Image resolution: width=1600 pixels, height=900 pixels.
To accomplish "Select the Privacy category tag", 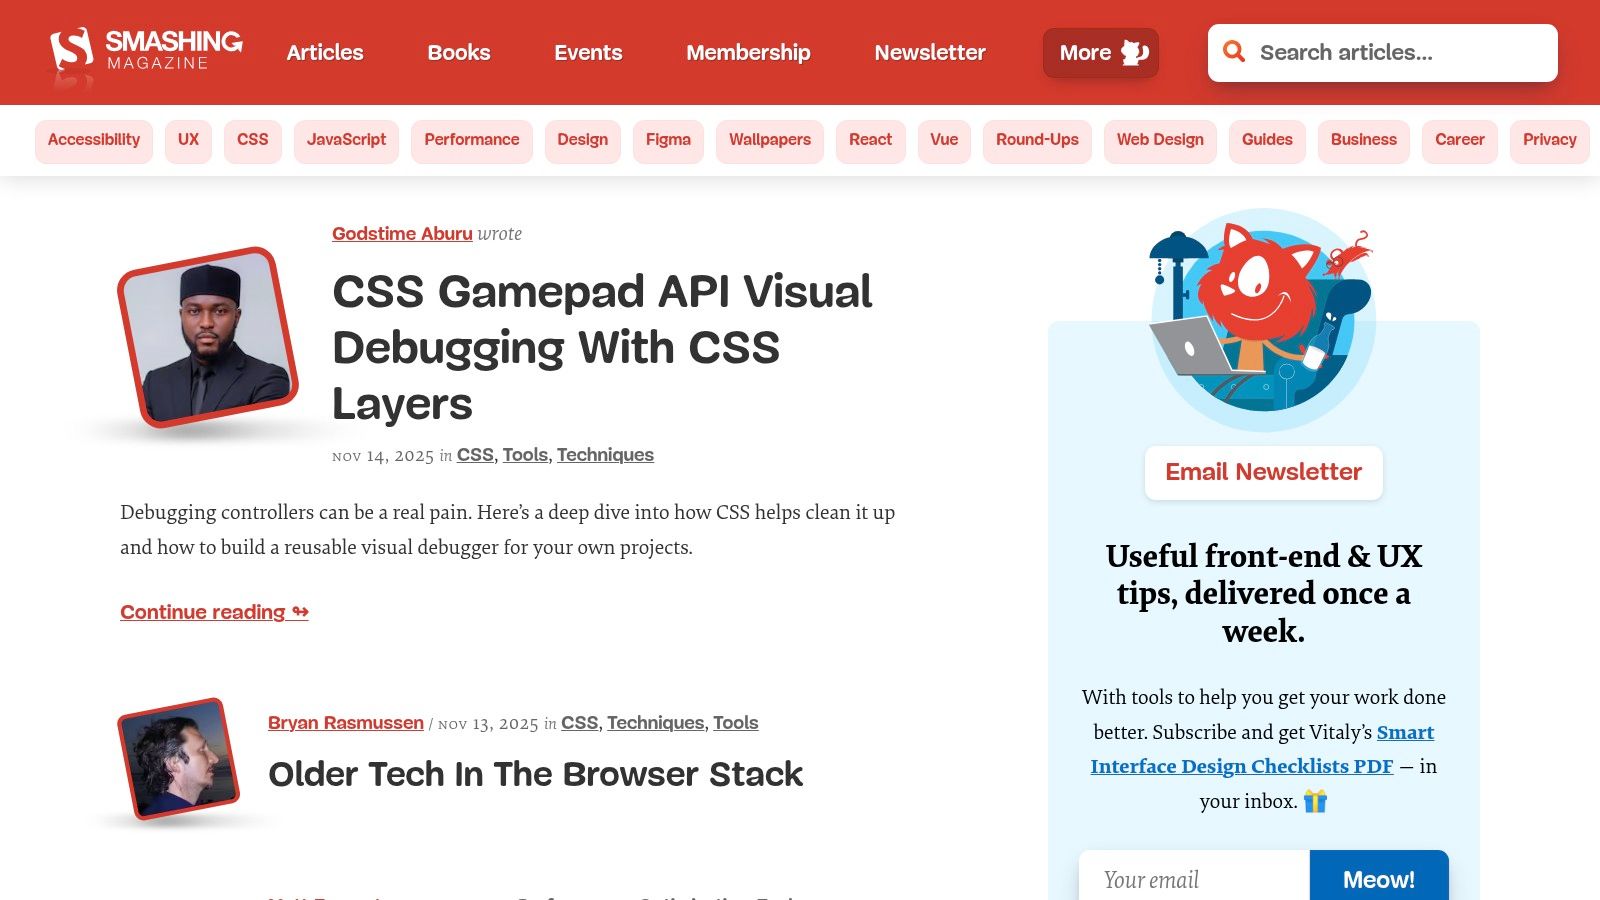I will (x=1550, y=141).
